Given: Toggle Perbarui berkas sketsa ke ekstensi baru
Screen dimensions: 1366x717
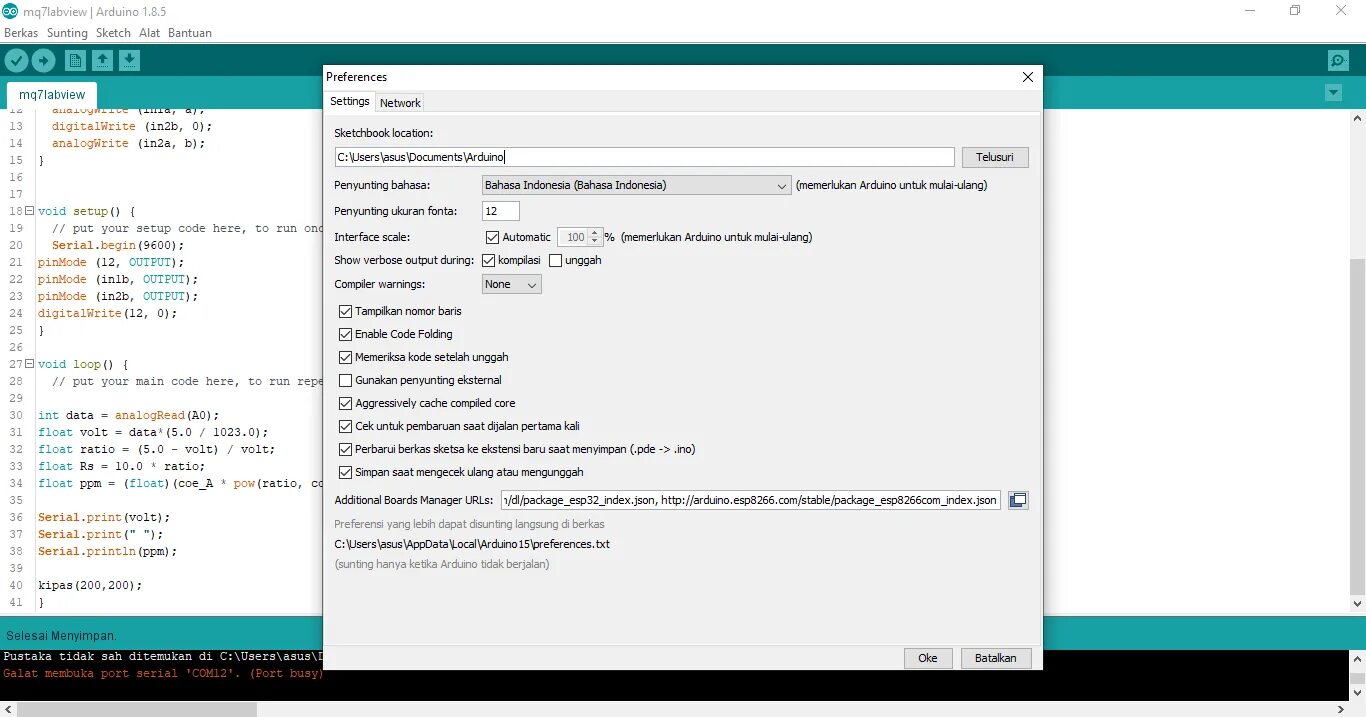Looking at the screenshot, I should click(346, 450).
